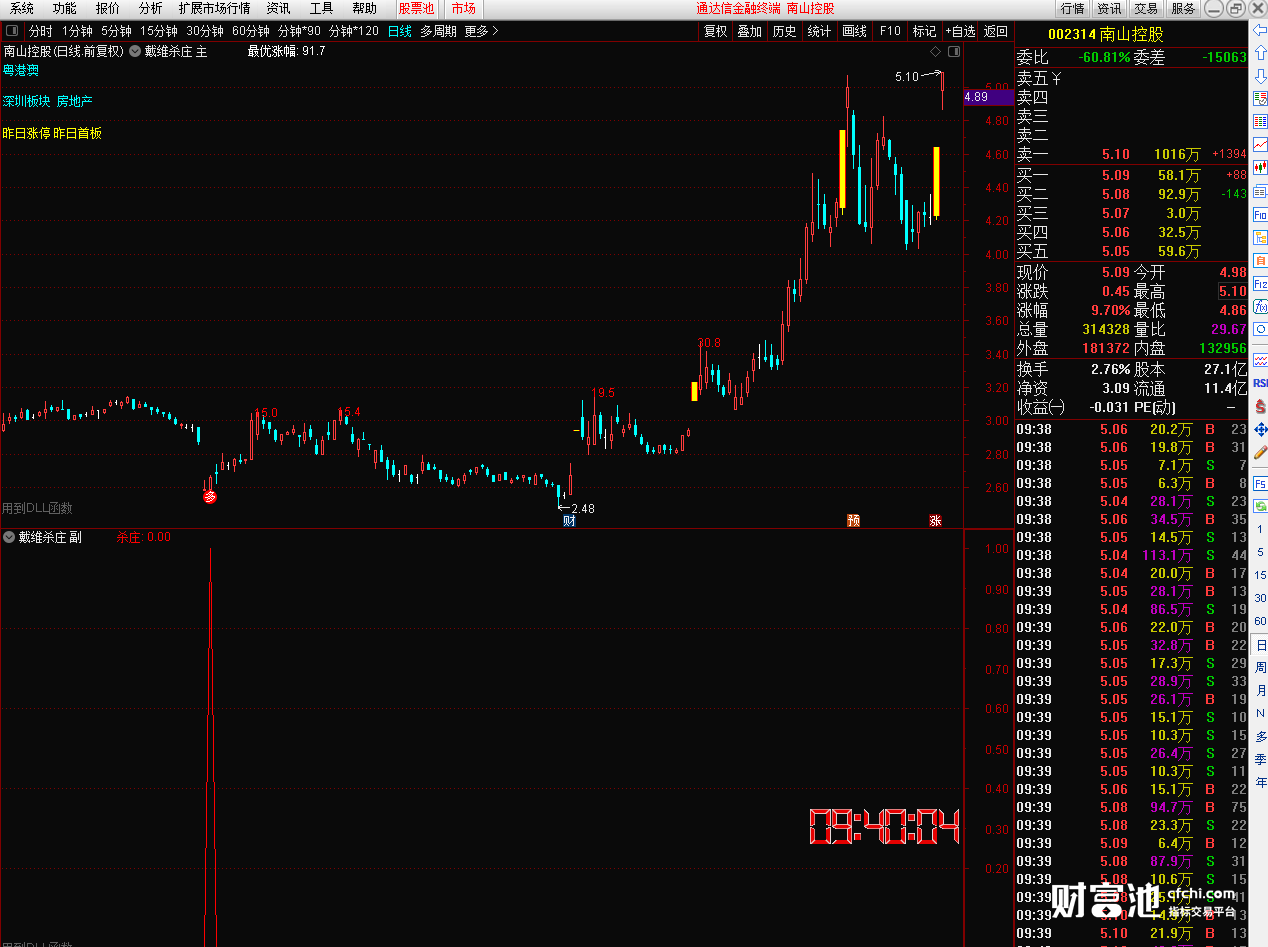This screenshot has height=947, width=1268.
Task: Click the 历史 toolbar button
Action: [x=784, y=31]
